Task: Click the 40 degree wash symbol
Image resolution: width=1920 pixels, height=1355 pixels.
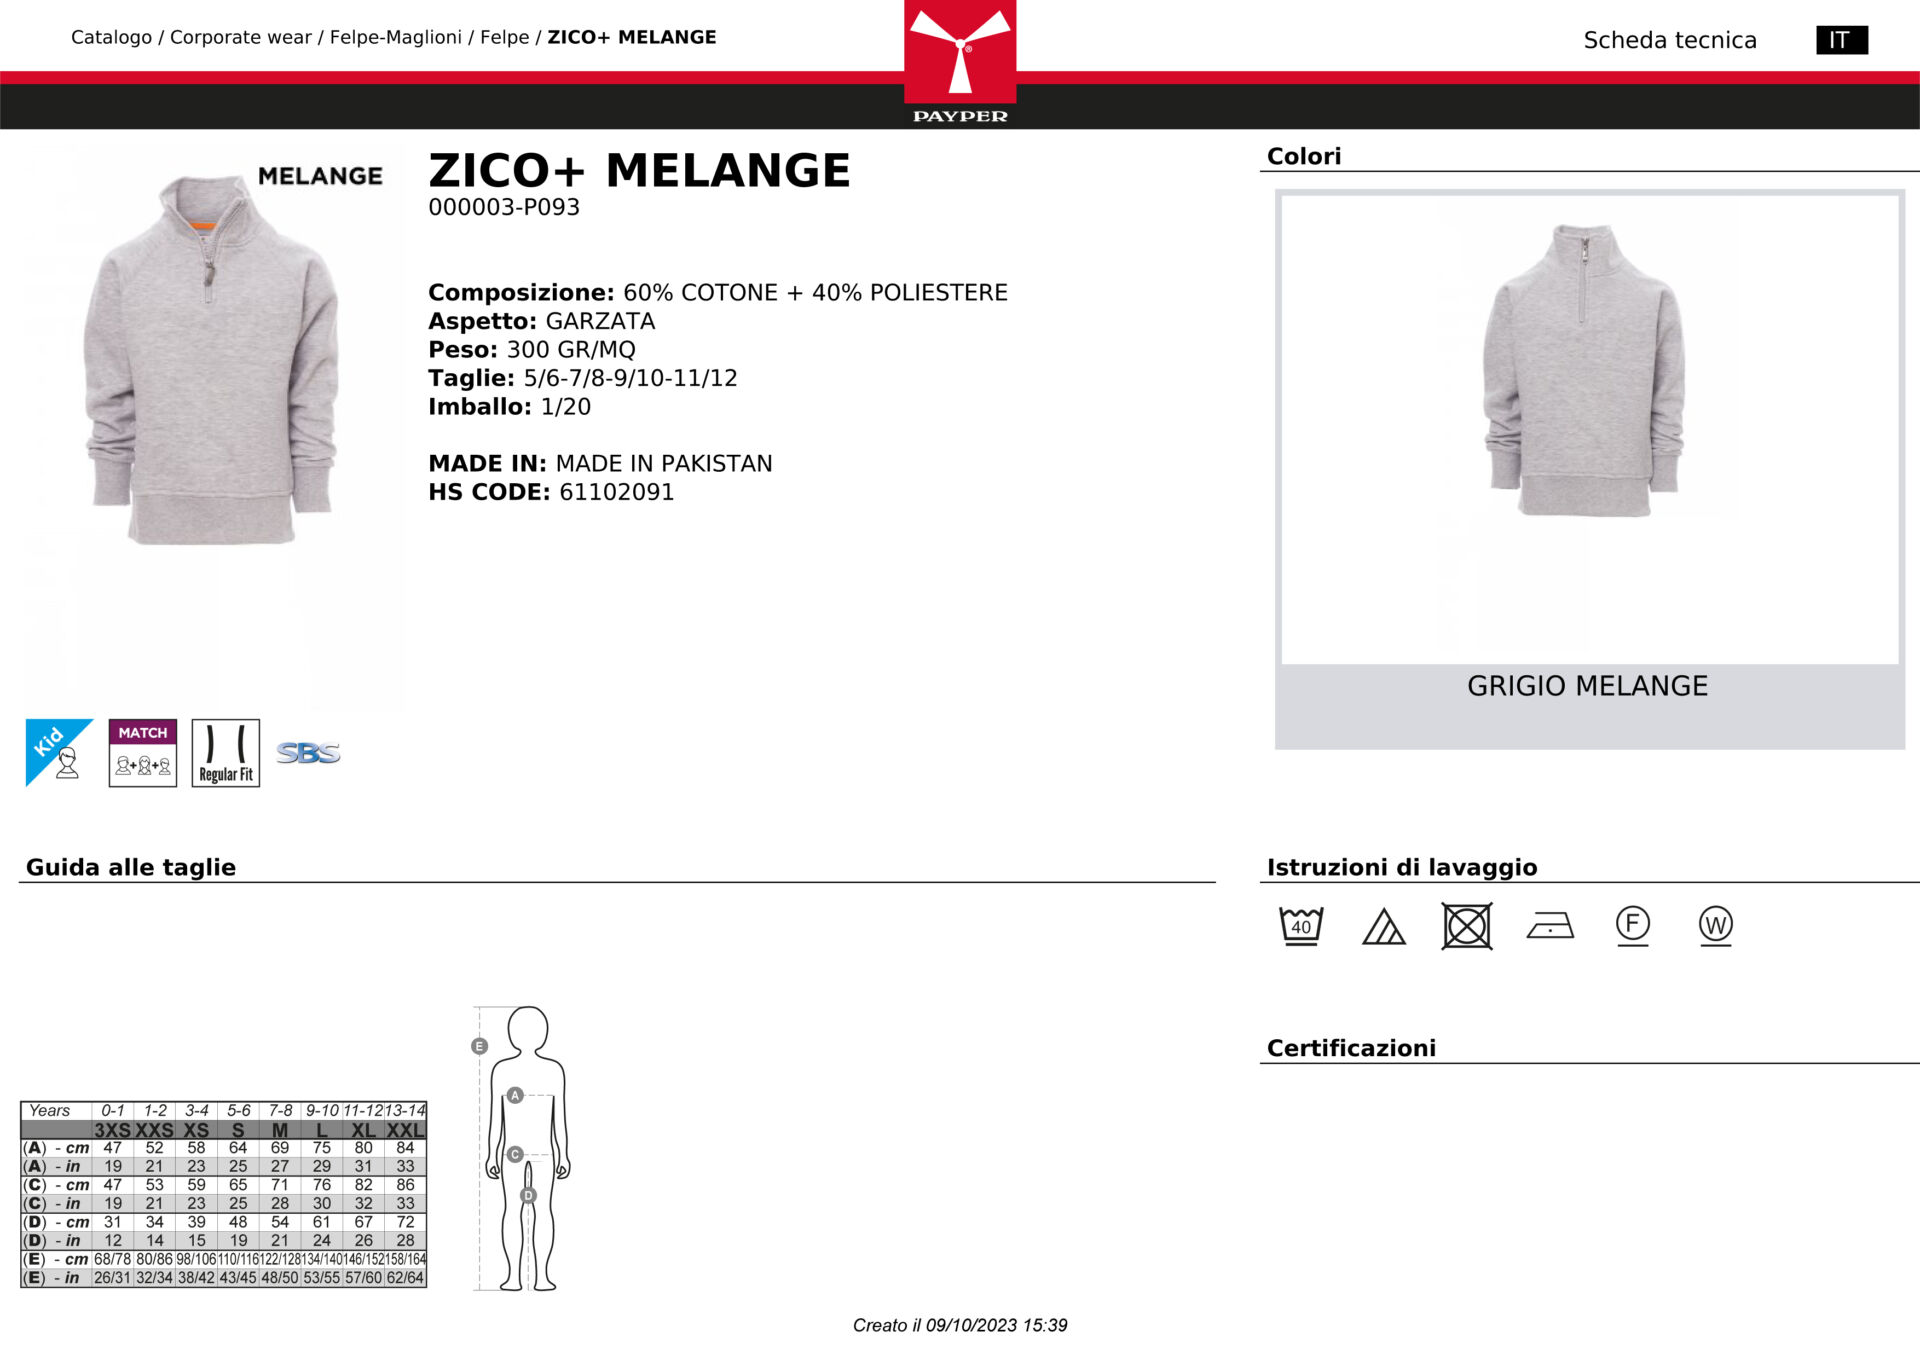Action: pyautogui.click(x=1301, y=925)
